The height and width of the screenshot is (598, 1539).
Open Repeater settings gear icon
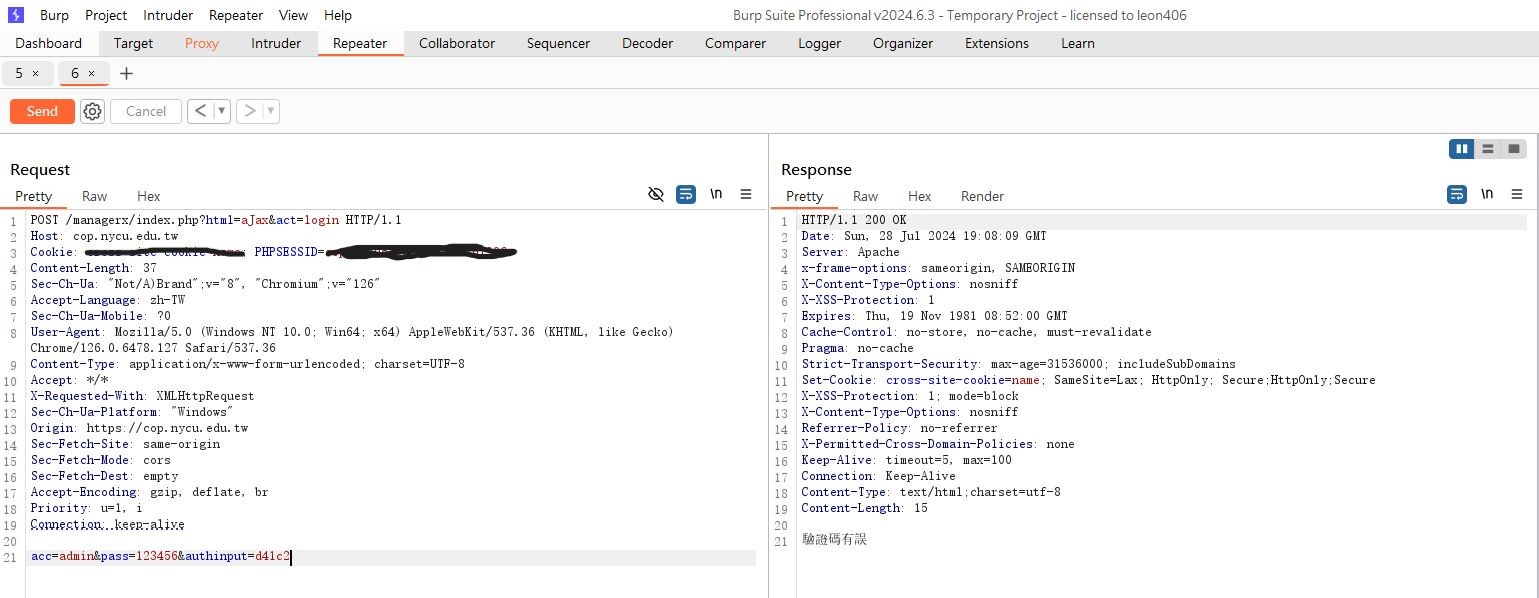point(93,111)
